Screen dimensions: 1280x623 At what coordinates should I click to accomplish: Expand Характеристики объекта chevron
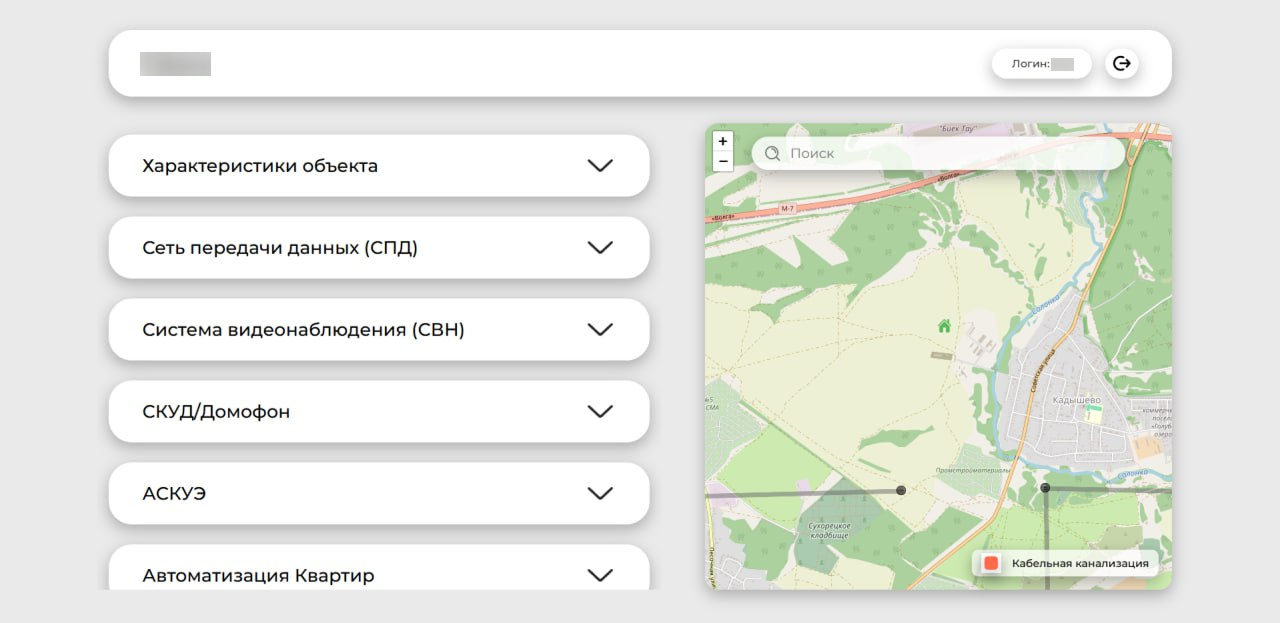[x=600, y=166]
